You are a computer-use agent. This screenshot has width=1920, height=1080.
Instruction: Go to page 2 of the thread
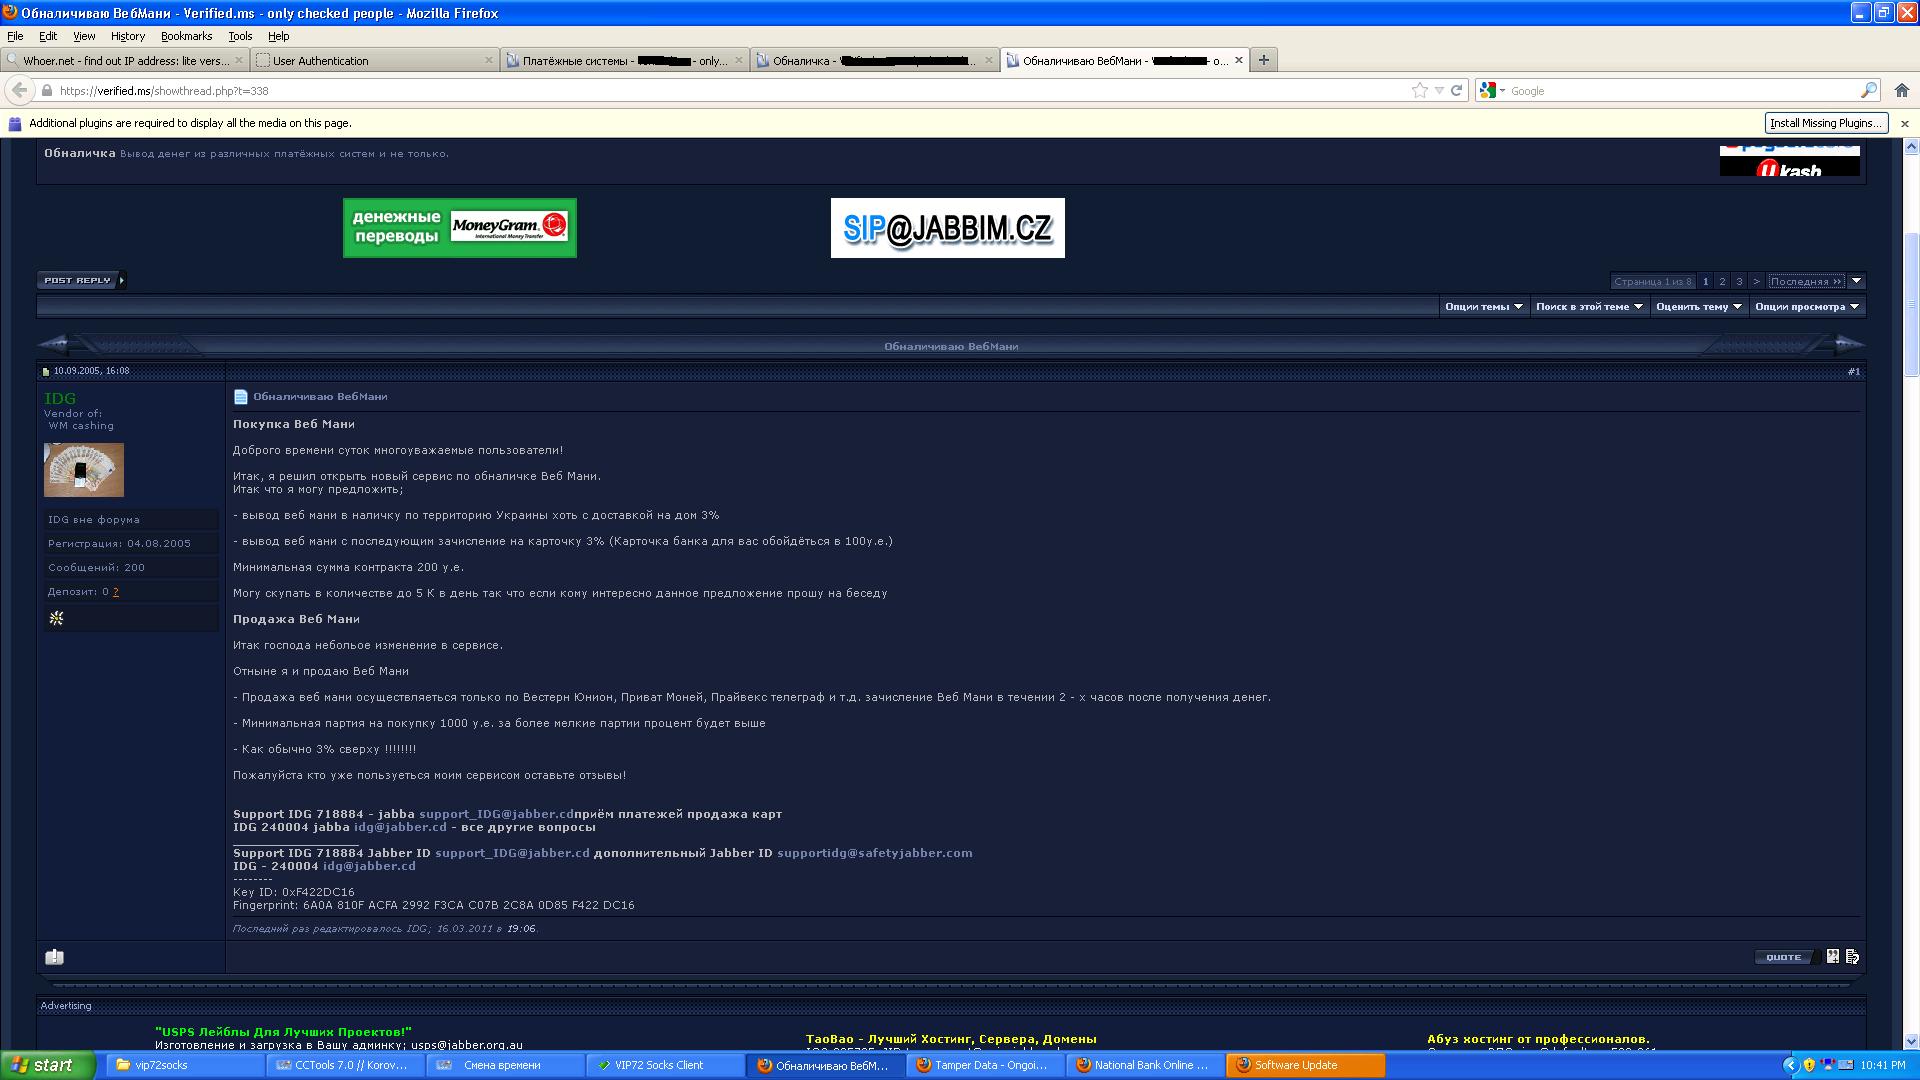click(1722, 281)
